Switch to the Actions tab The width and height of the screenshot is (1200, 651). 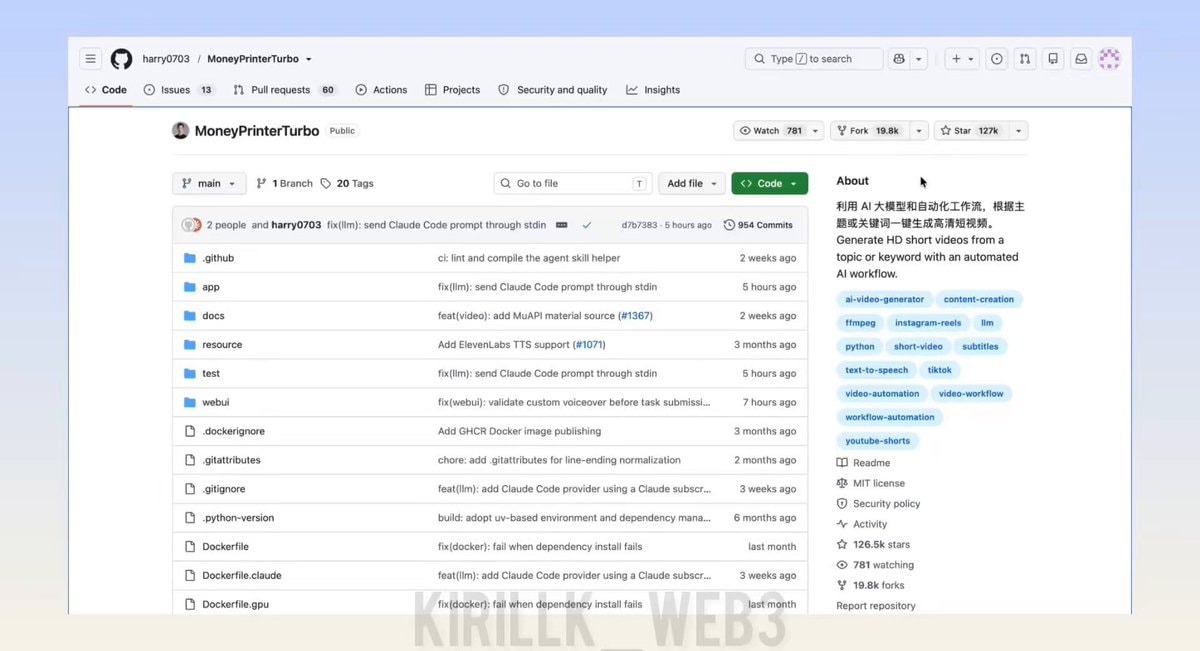381,90
